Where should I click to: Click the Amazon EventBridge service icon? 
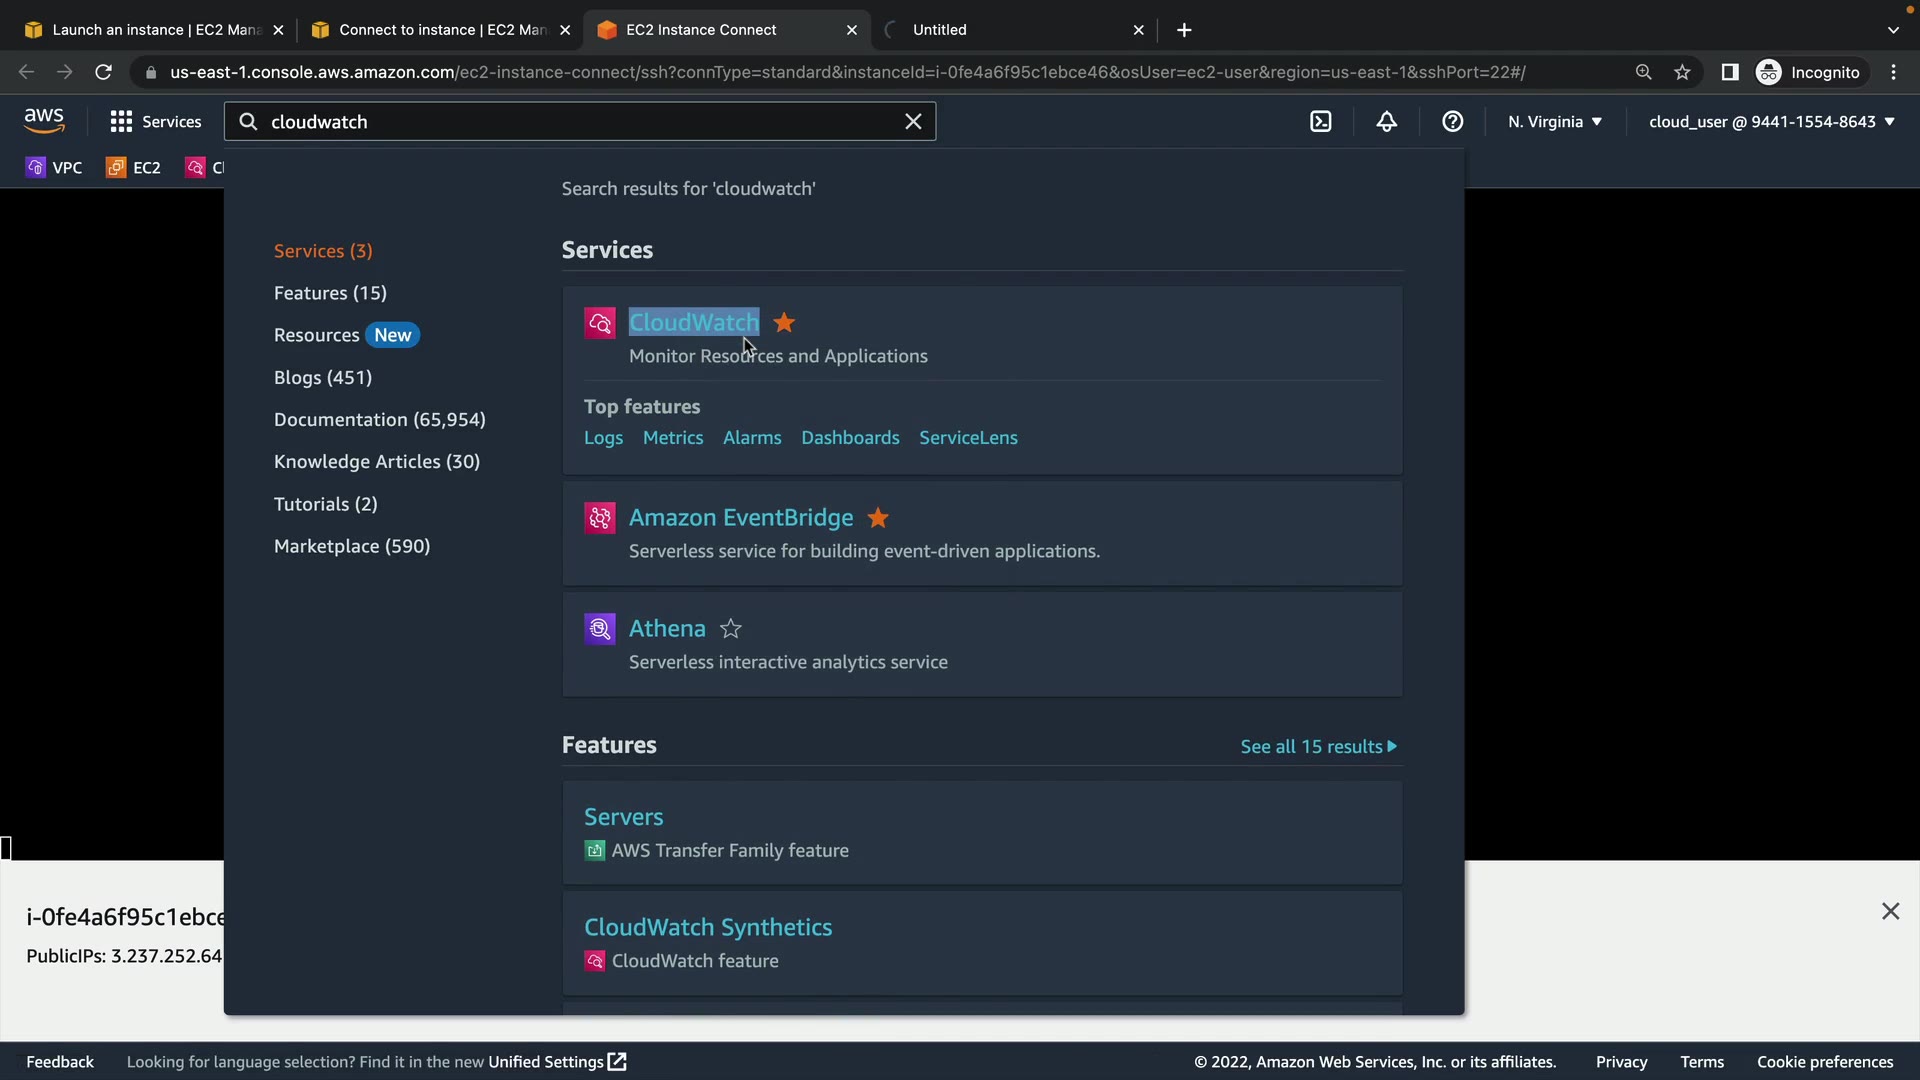pyautogui.click(x=600, y=518)
